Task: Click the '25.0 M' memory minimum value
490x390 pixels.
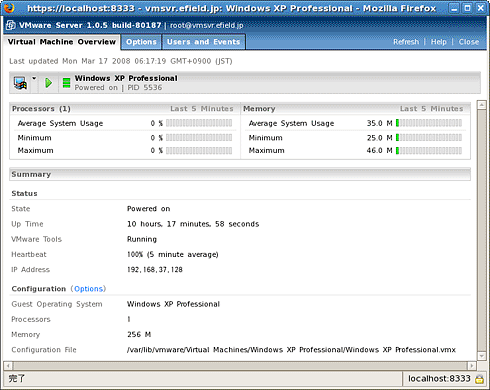Action: pyautogui.click(x=380, y=138)
